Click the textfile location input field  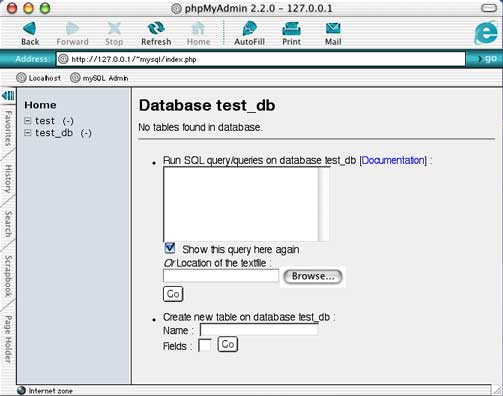point(221,276)
